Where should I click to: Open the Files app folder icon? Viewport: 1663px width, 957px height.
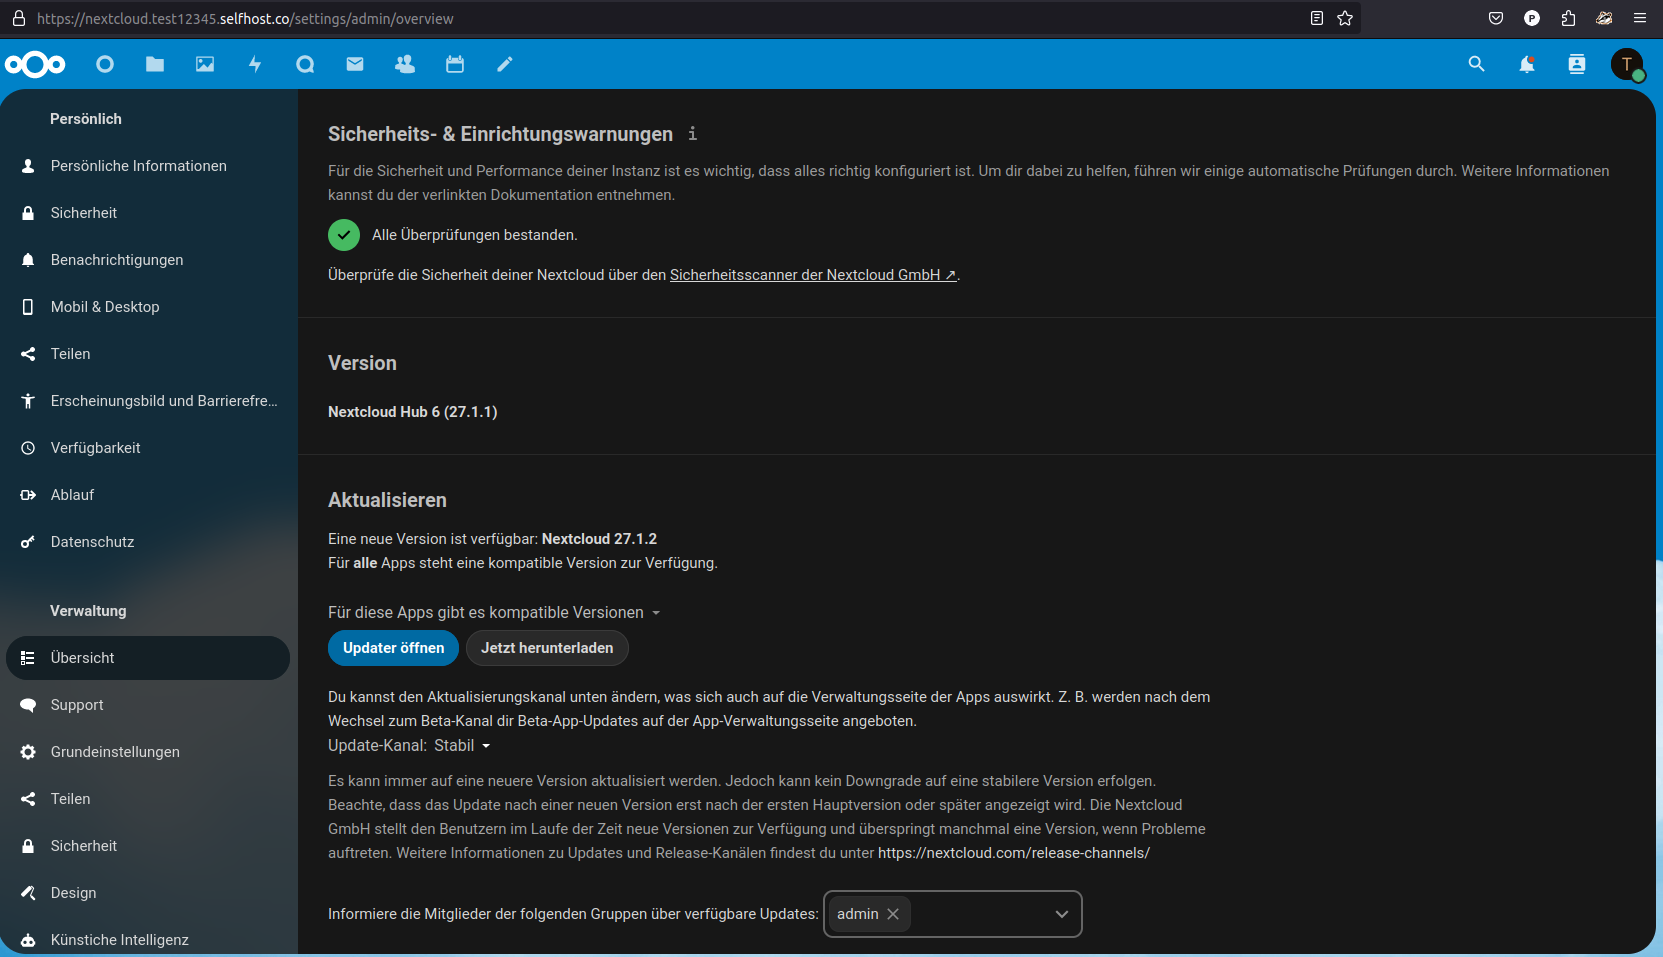coord(155,64)
